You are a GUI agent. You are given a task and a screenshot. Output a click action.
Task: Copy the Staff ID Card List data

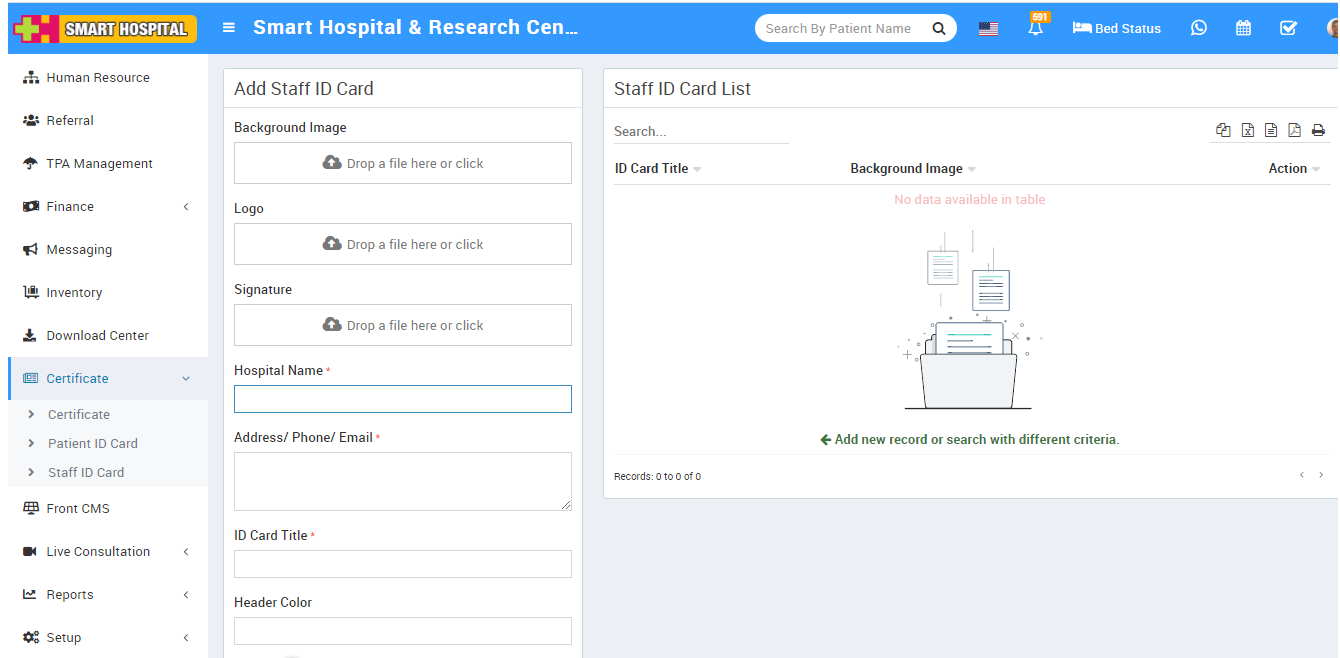click(x=1223, y=130)
